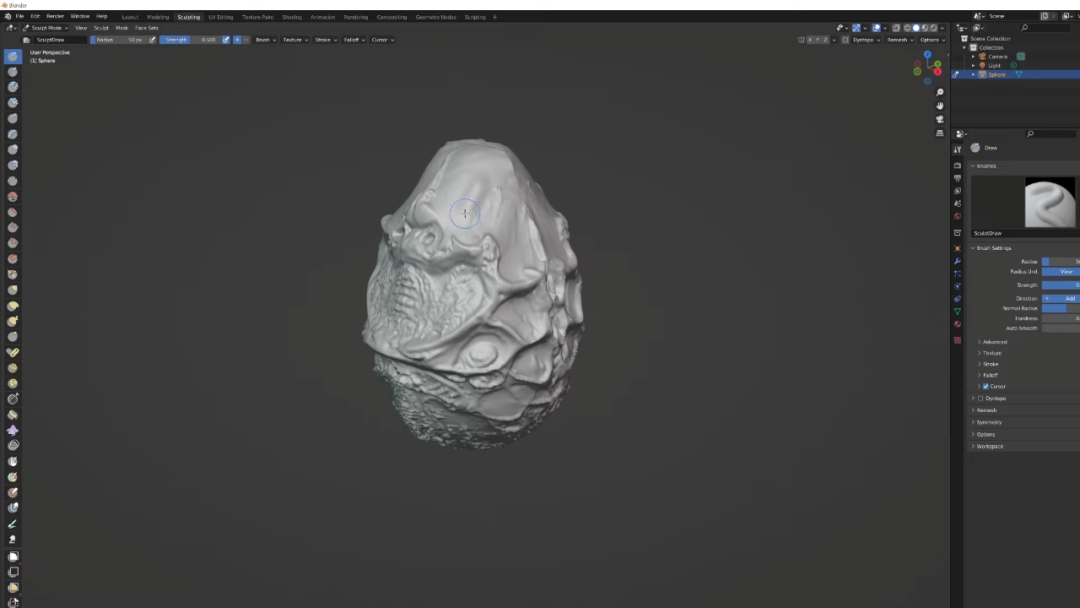Open the Options dropdown in header

point(933,40)
